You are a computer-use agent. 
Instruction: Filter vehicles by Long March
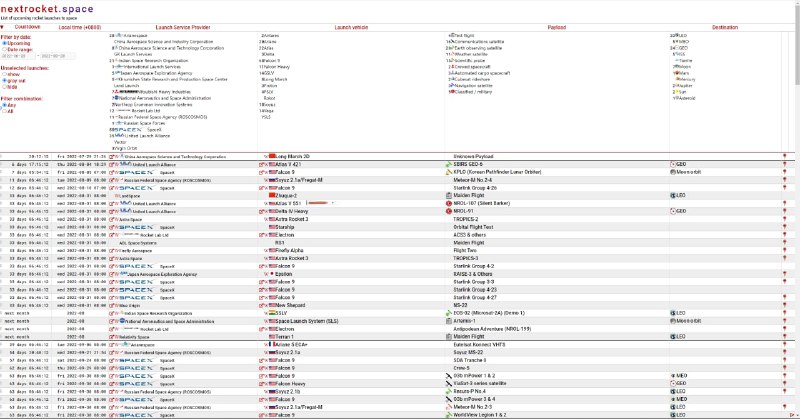click(275, 80)
